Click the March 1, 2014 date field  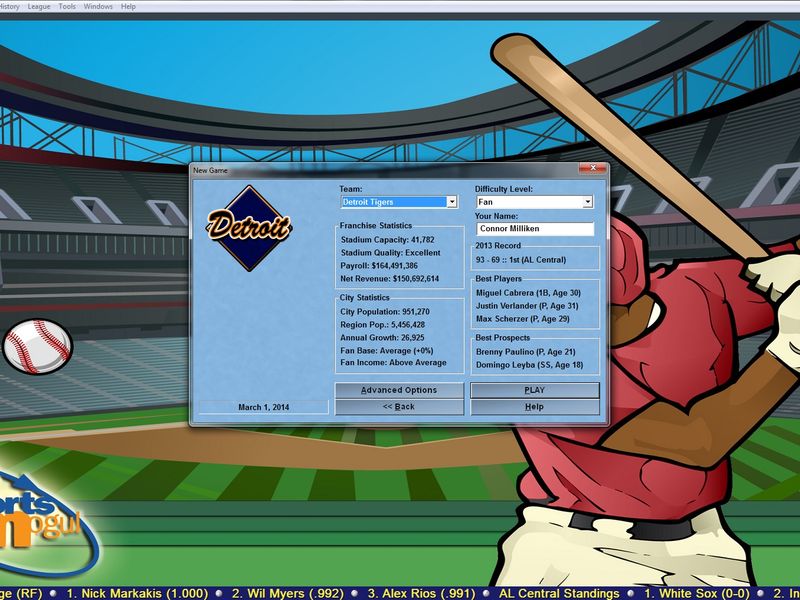click(264, 407)
